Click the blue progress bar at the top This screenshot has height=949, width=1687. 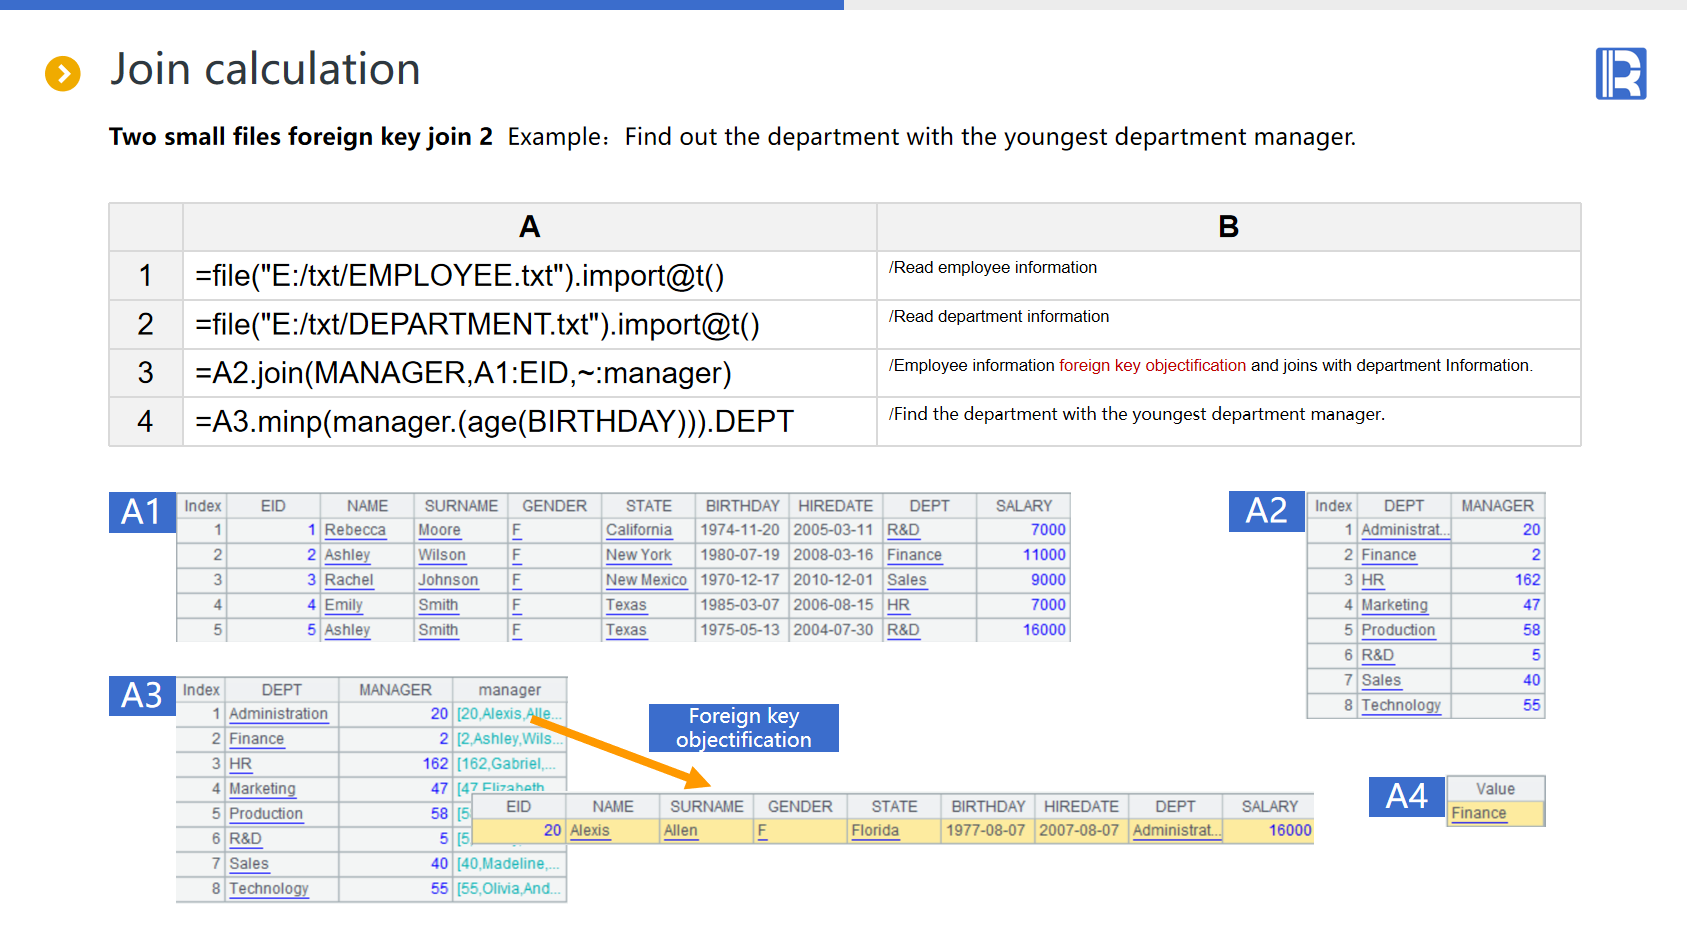click(x=421, y=5)
